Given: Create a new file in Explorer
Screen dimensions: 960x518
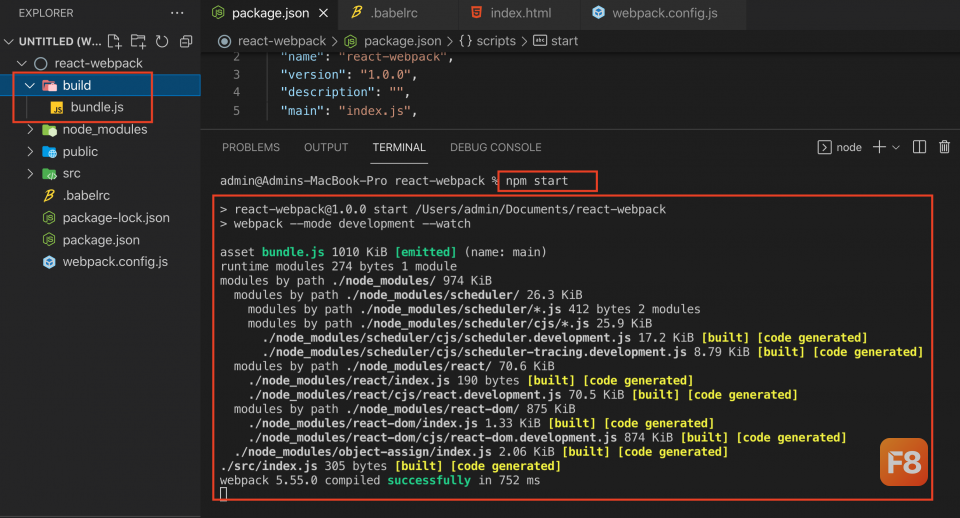Looking at the screenshot, I should pyautogui.click(x=114, y=41).
